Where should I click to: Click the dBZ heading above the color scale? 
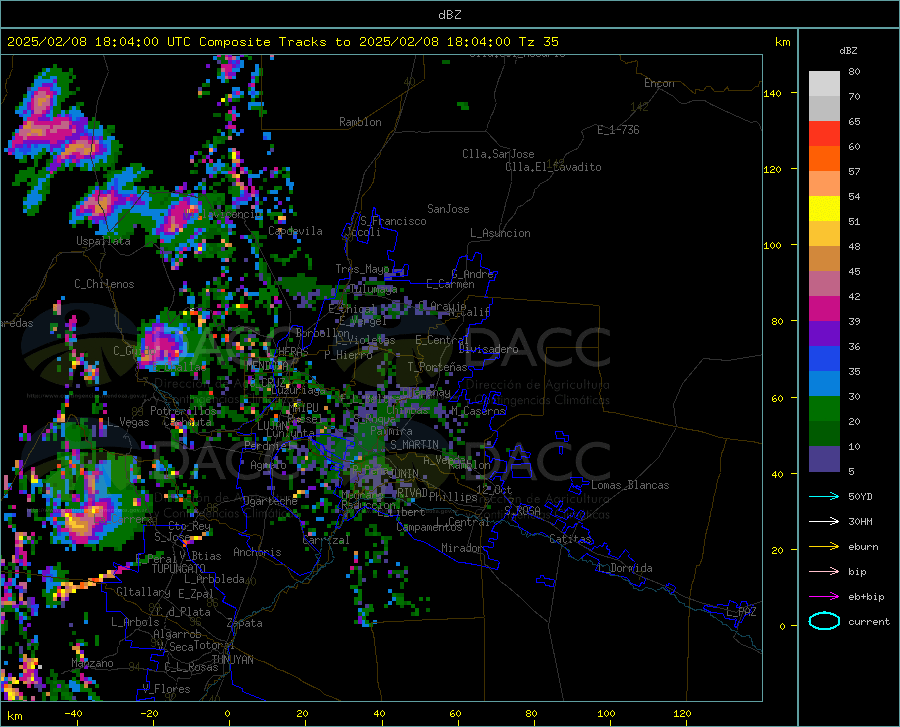click(848, 50)
